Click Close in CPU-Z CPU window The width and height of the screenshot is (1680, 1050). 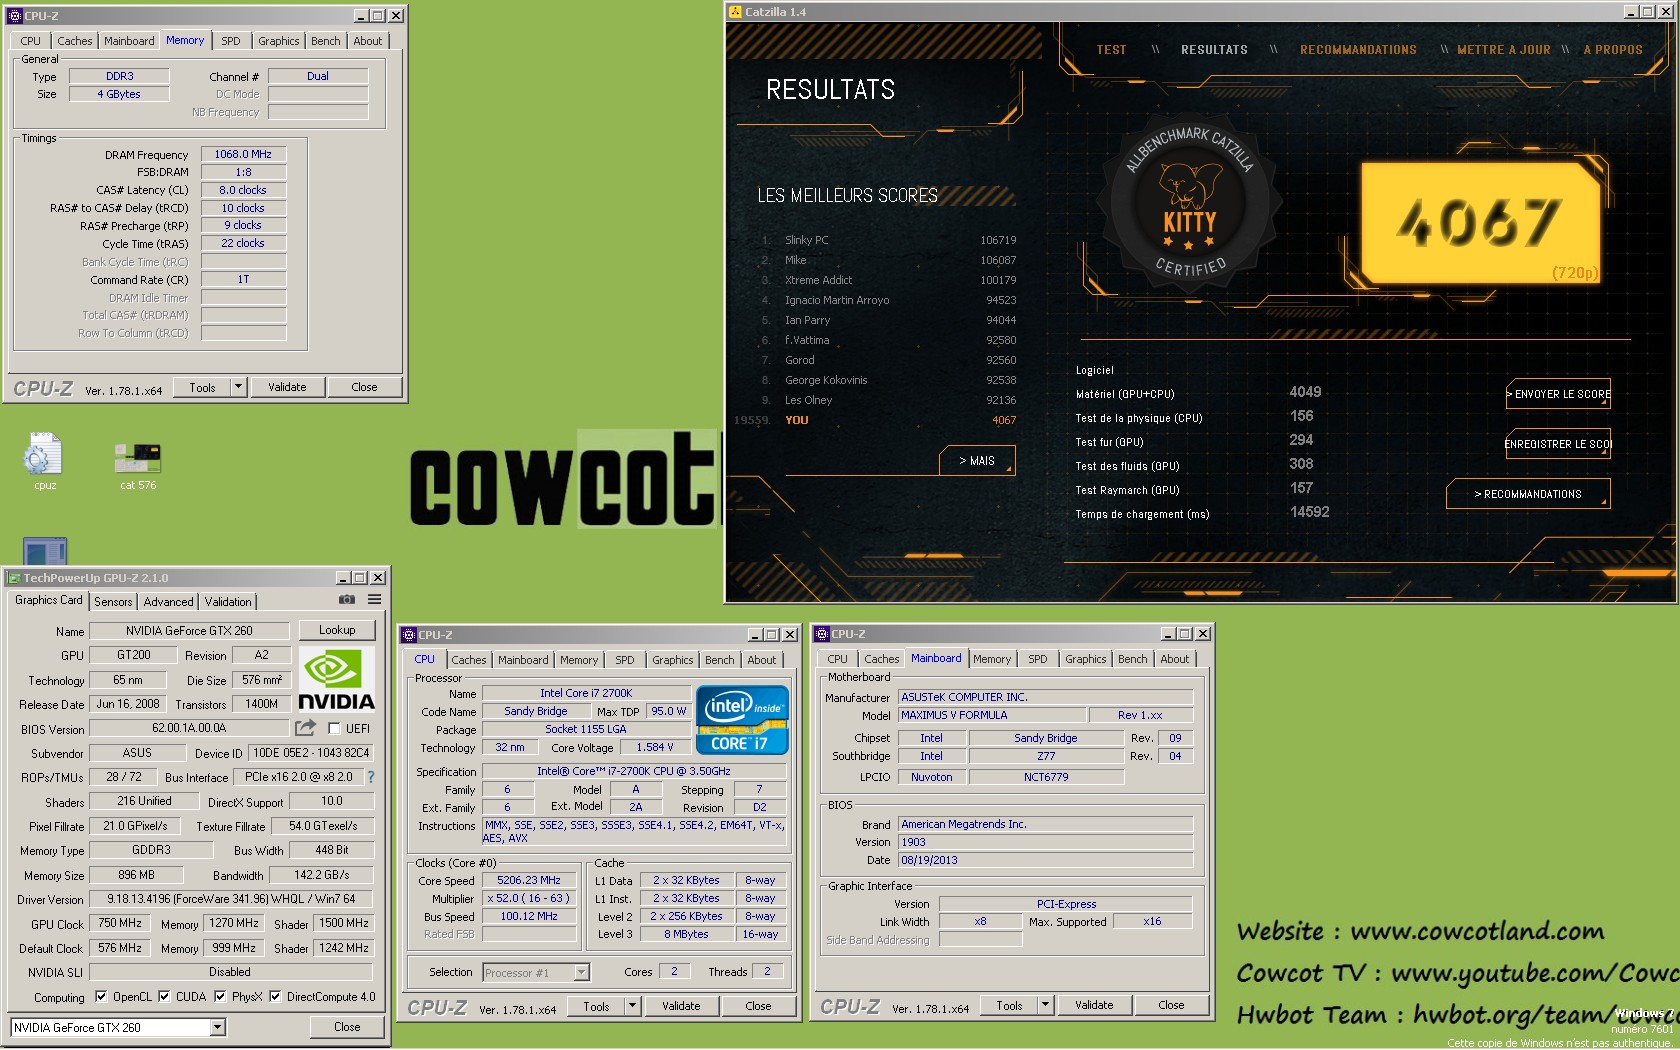[758, 1007]
